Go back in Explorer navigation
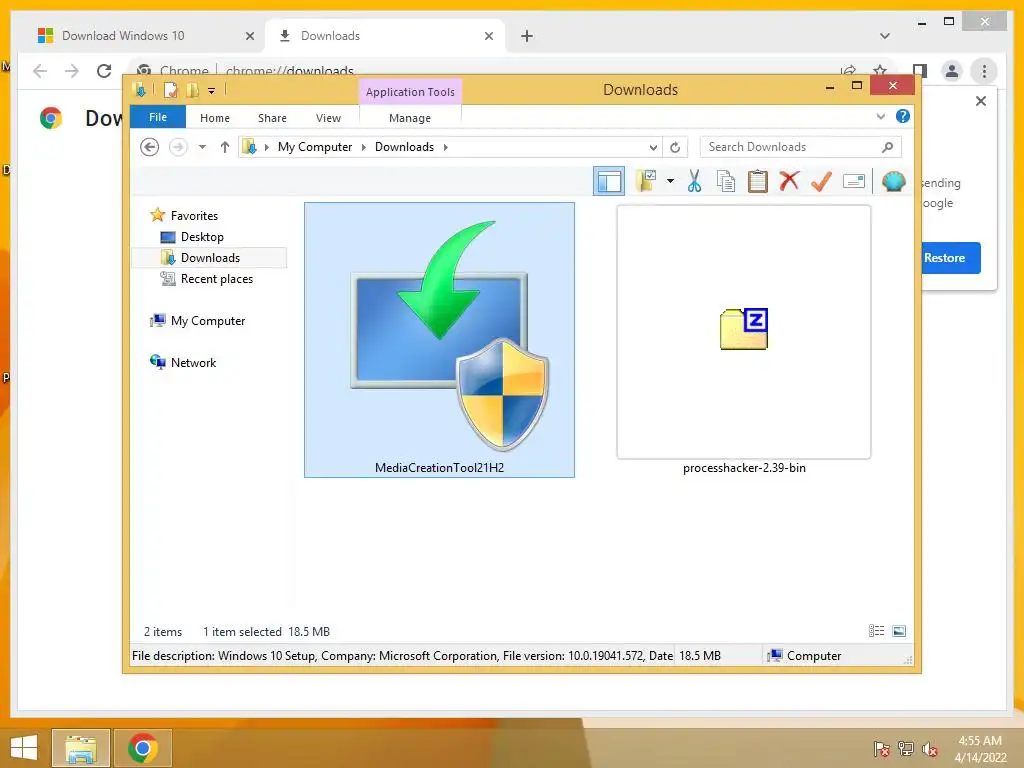This screenshot has width=1024, height=768. pyautogui.click(x=150, y=147)
